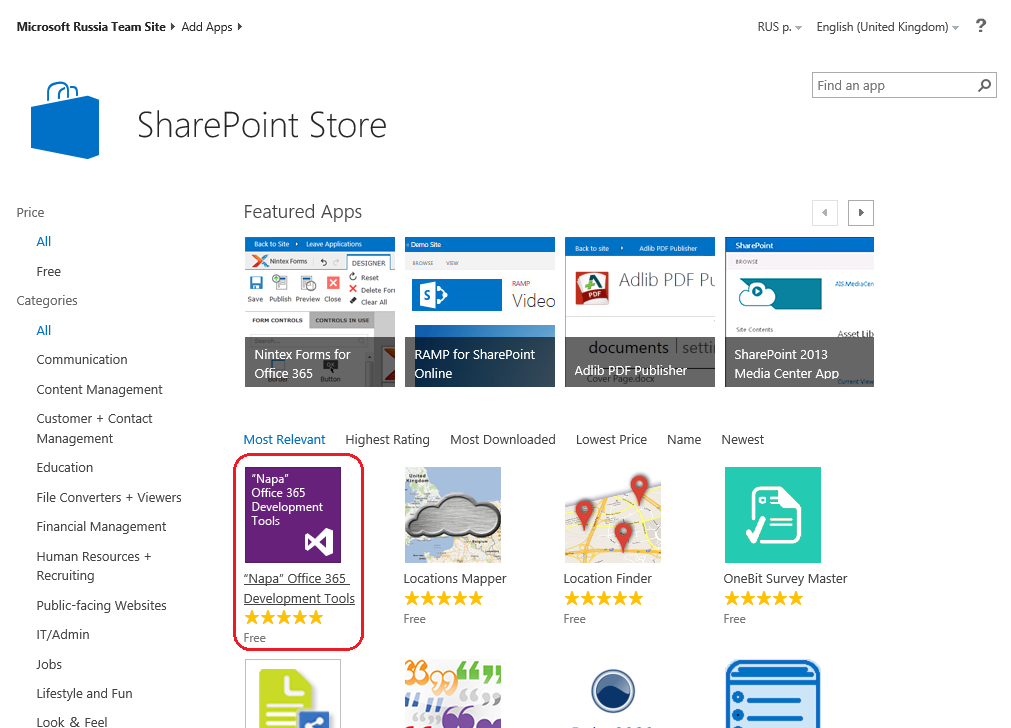Open the "Napa" Office 365 Development Tools app icon
Screen dimensions: 1011x728
(292, 513)
